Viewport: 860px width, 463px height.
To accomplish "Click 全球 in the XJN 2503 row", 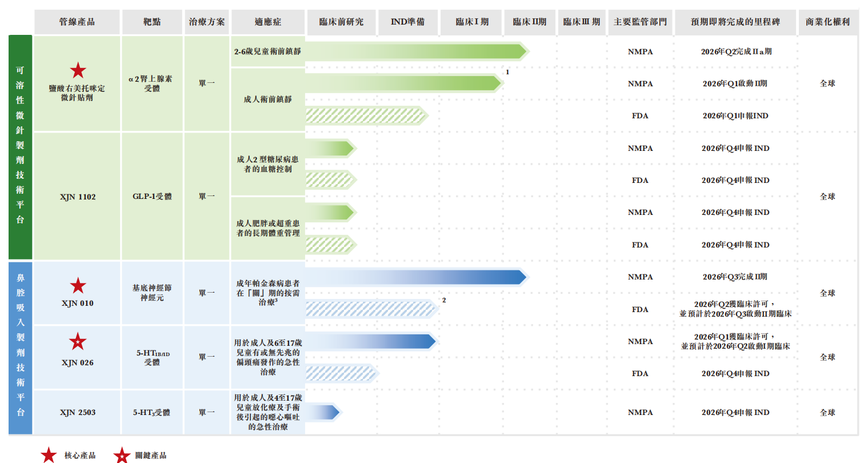I will [x=828, y=412].
